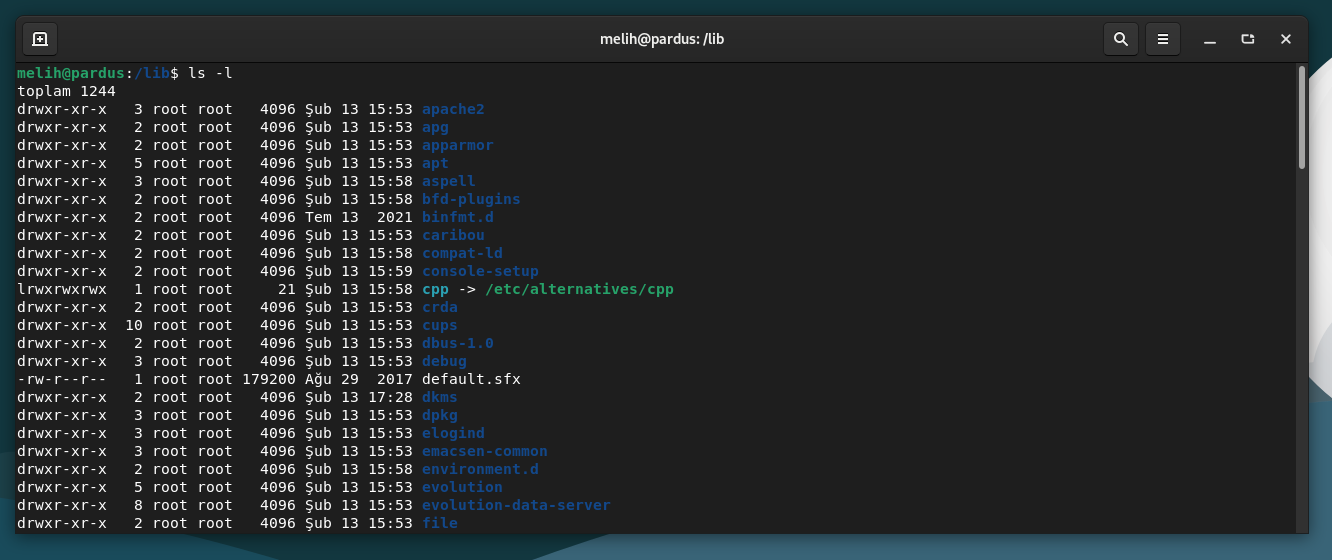The height and width of the screenshot is (560, 1332).
Task: Click the apache2 directory name
Action: 453,109
